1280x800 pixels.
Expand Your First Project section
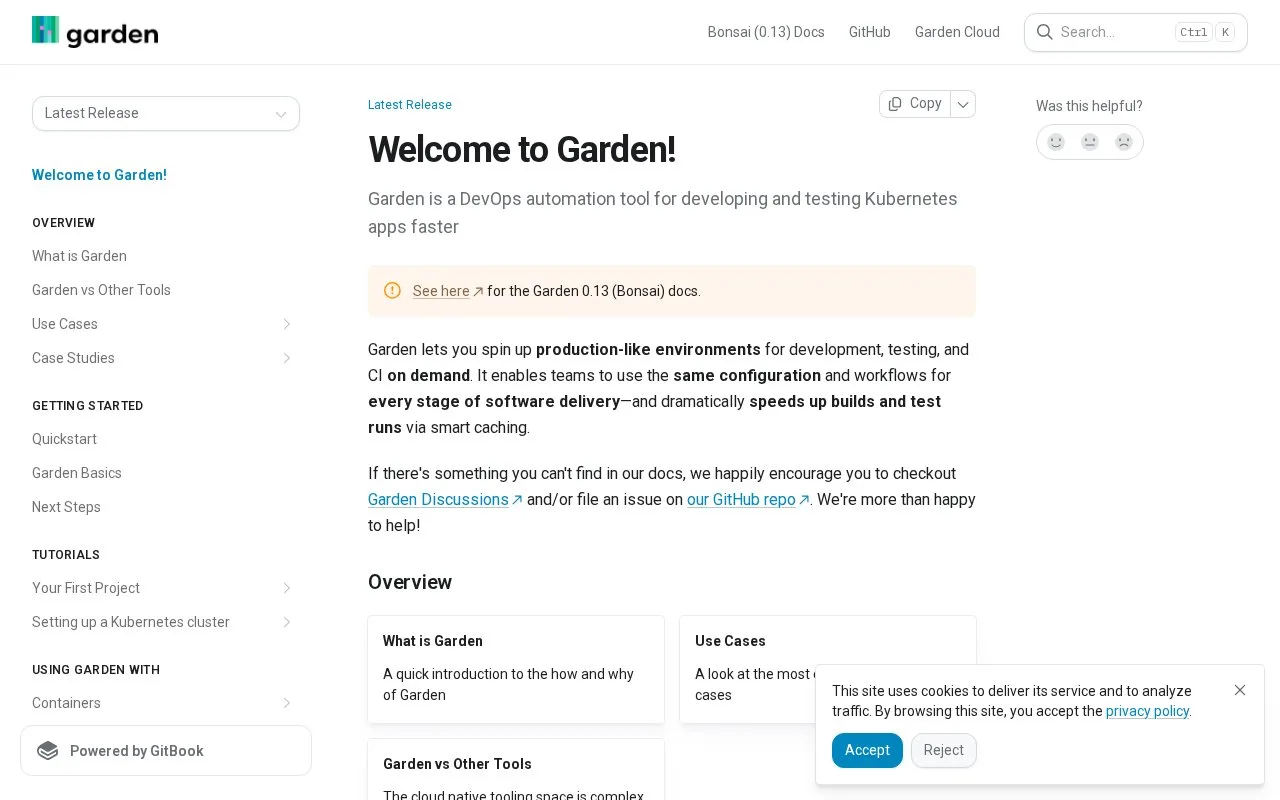coord(286,588)
